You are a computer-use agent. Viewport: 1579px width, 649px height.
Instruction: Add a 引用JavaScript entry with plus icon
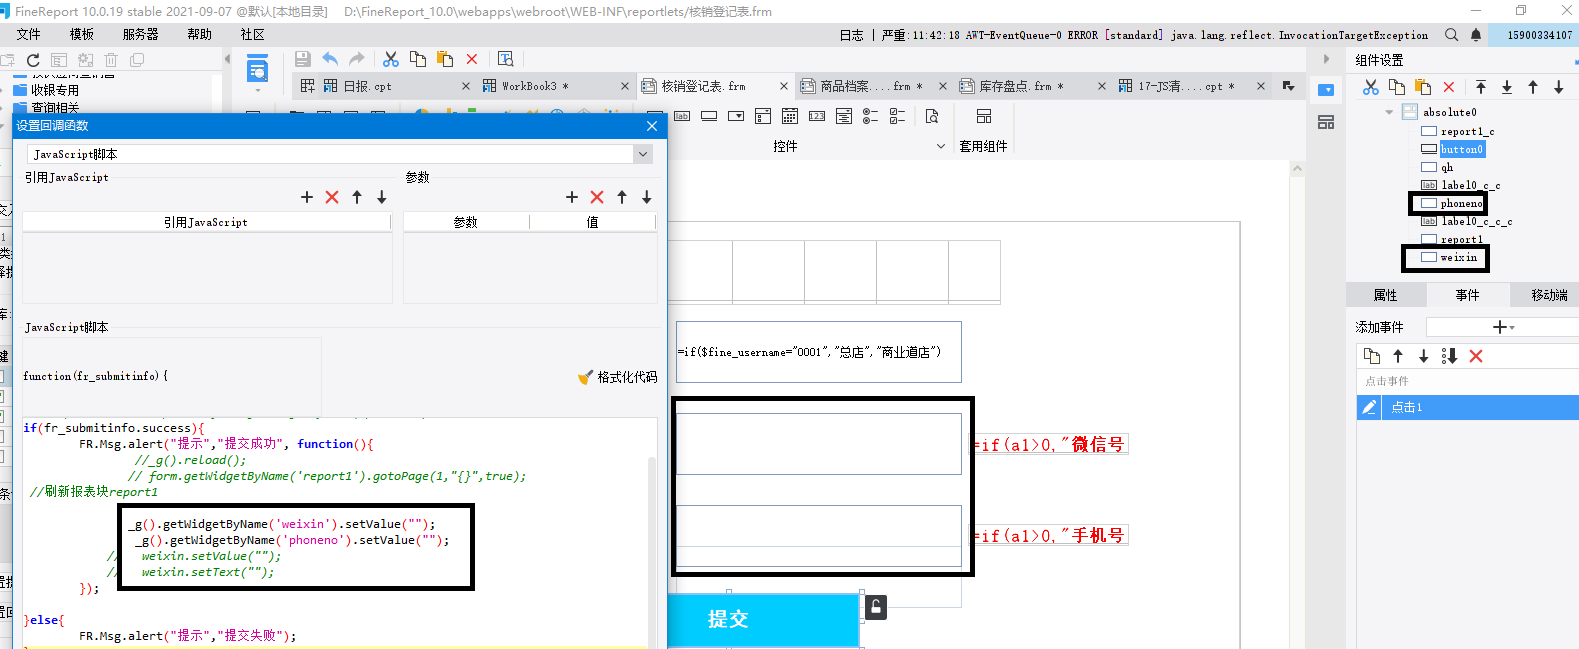(x=307, y=197)
